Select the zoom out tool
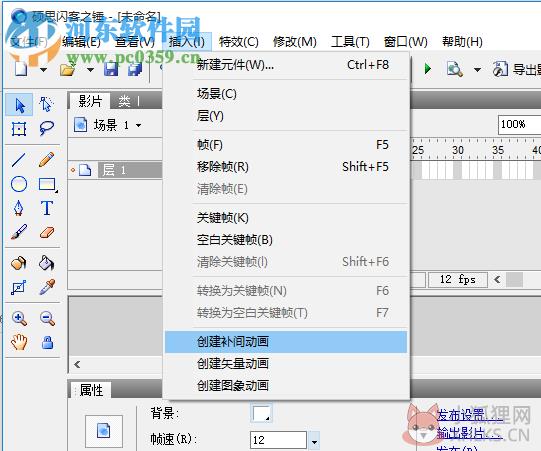541x451 pixels. (47, 318)
